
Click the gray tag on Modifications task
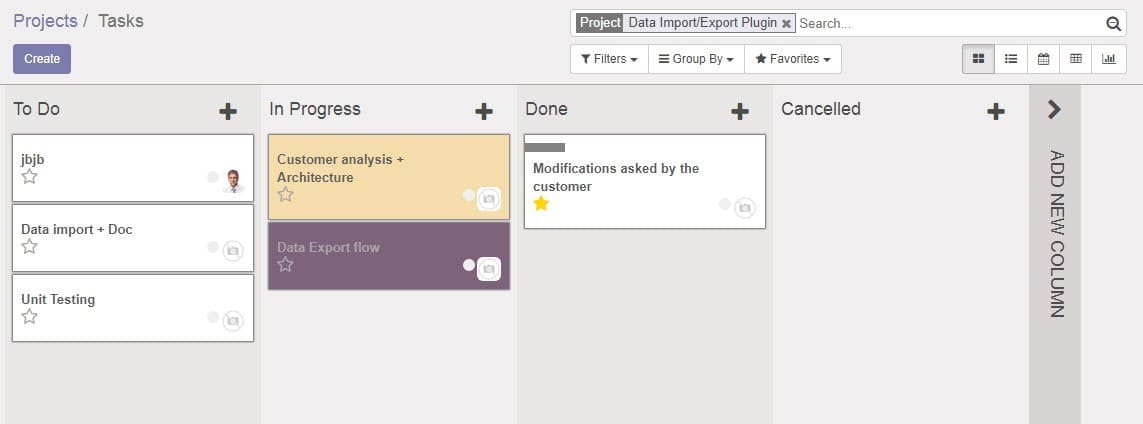[x=545, y=147]
